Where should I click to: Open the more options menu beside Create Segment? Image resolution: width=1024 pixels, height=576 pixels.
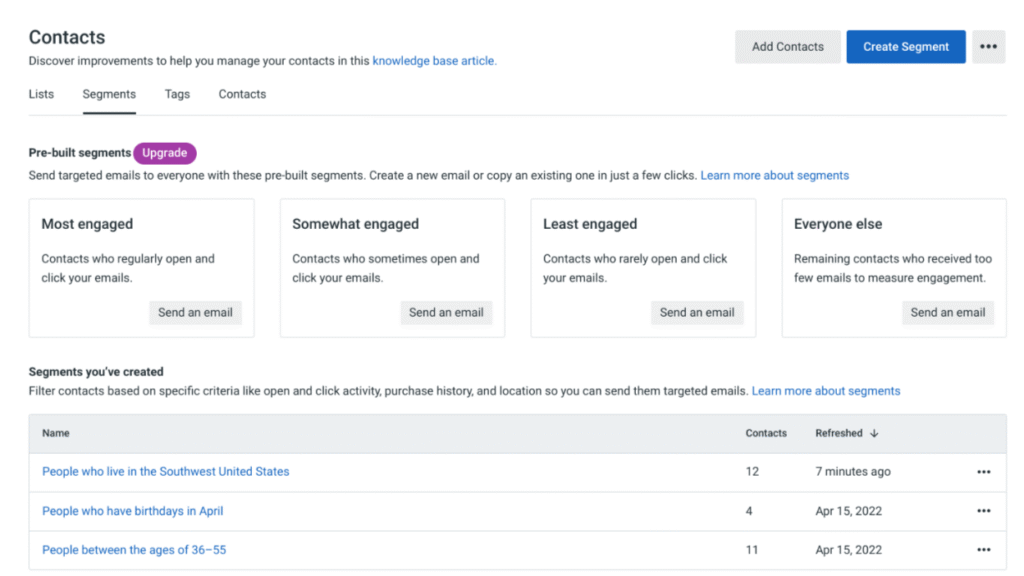pos(988,47)
